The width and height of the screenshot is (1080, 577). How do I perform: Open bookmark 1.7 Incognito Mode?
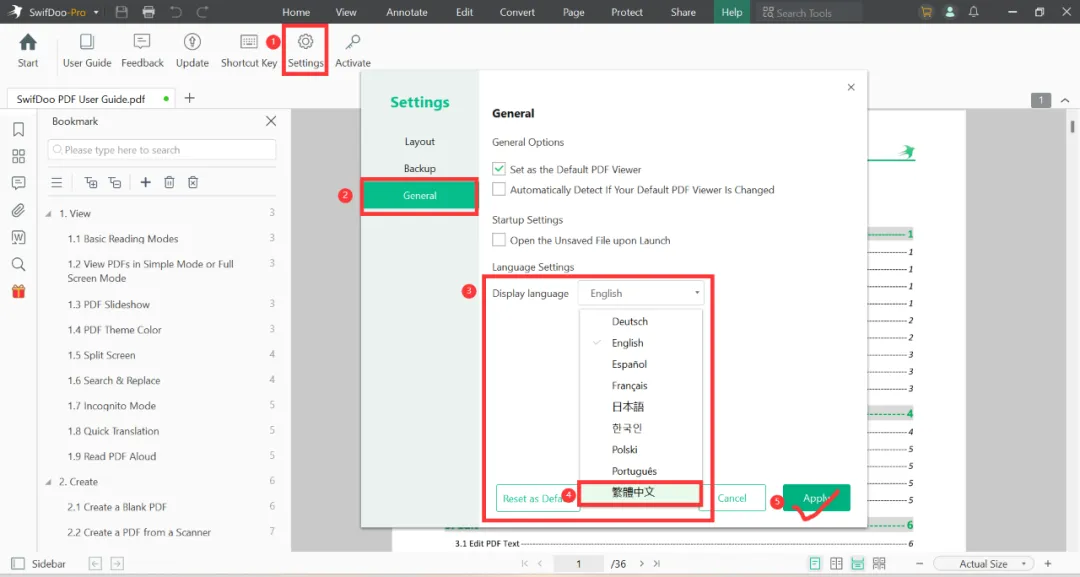tap(112, 406)
